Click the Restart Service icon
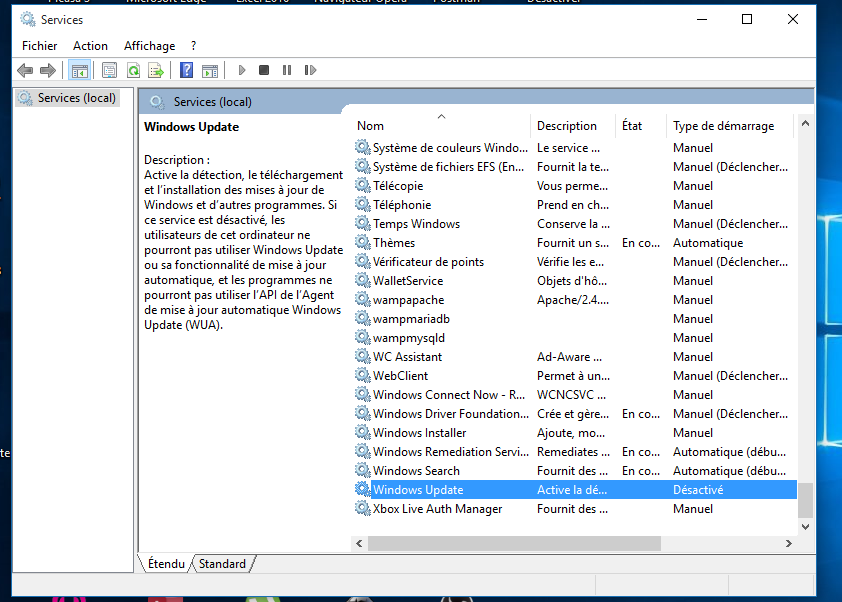The image size is (842, 602). tap(310, 70)
